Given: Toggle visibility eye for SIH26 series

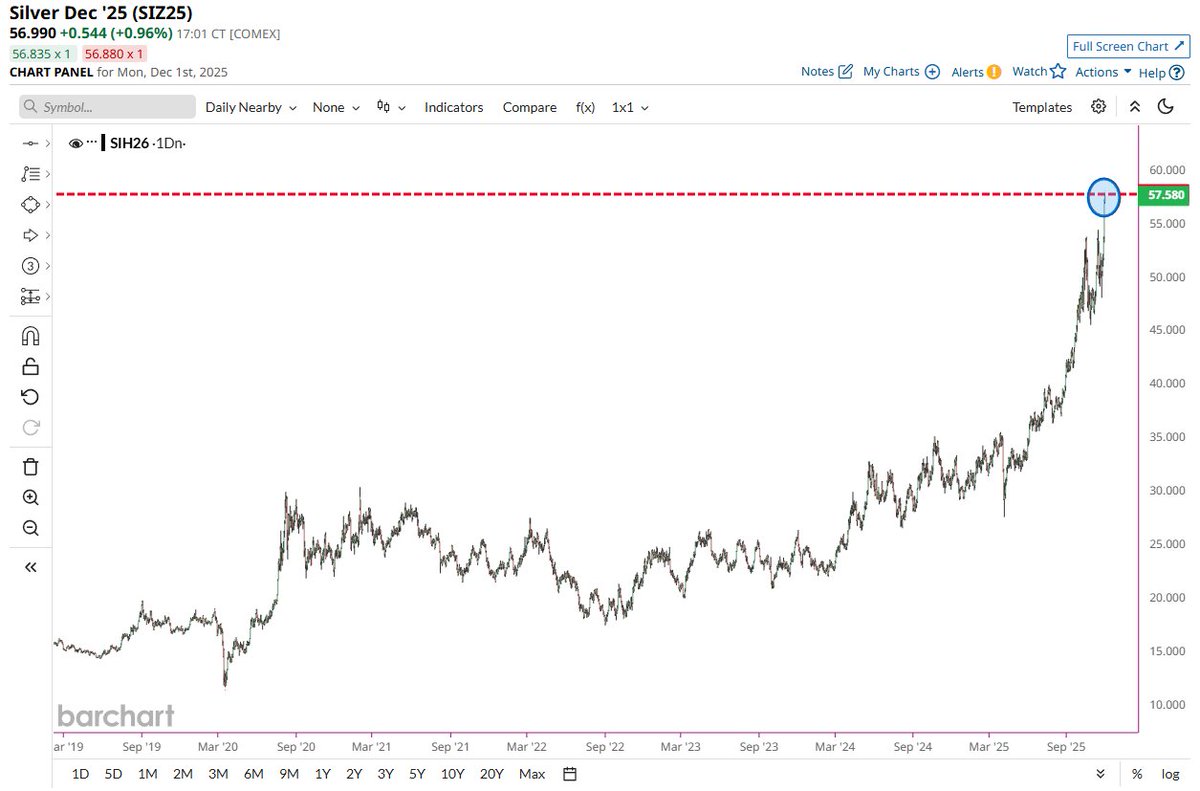Looking at the screenshot, I should pyautogui.click(x=75, y=144).
